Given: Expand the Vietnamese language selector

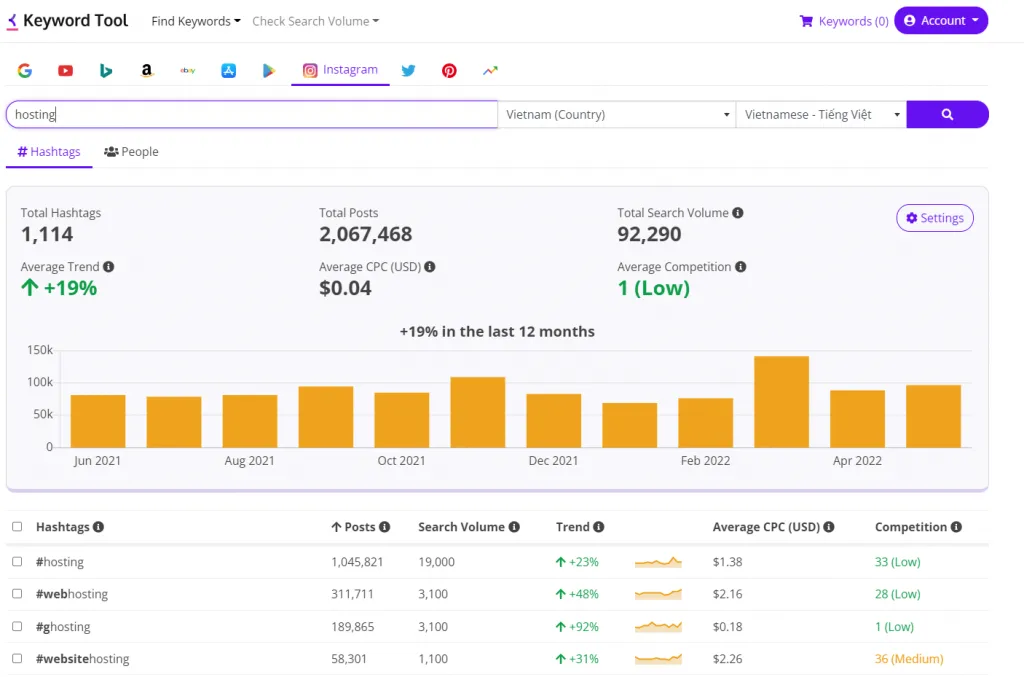Looking at the screenshot, I should click(x=820, y=114).
